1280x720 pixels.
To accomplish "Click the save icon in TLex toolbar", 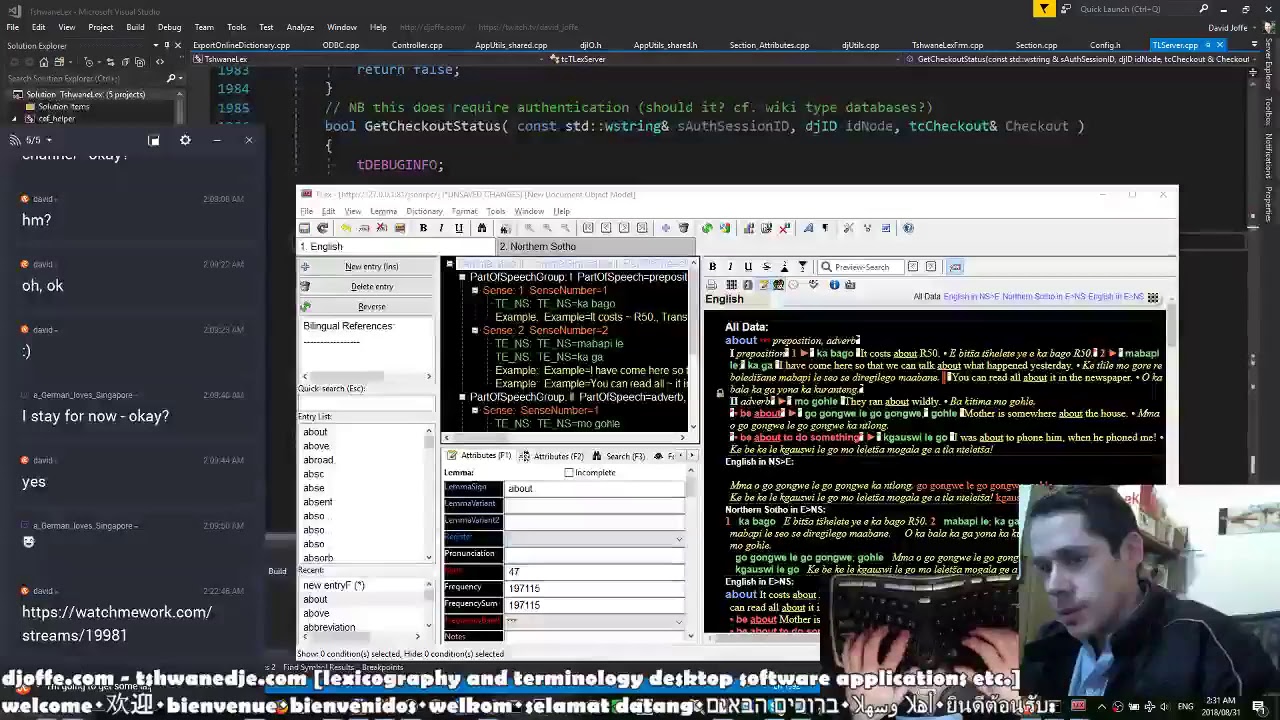I will 305,228.
